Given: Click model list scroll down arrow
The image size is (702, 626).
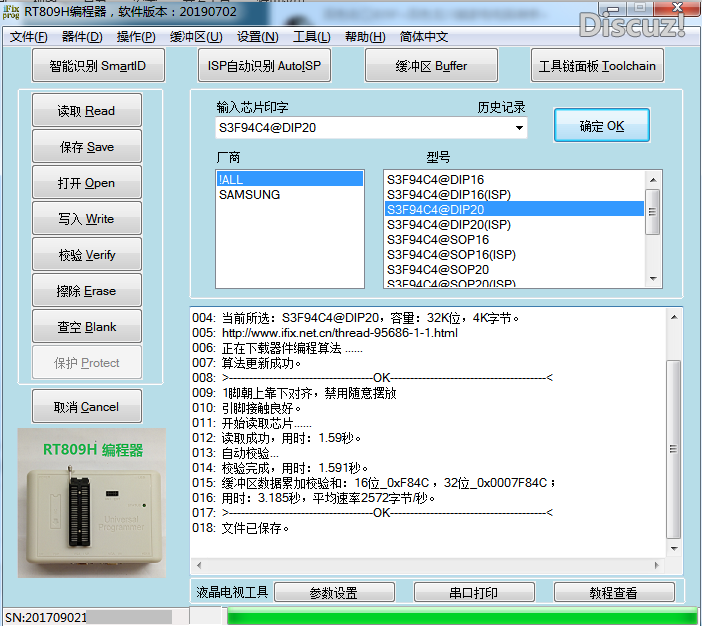Looking at the screenshot, I should pyautogui.click(x=653, y=279).
